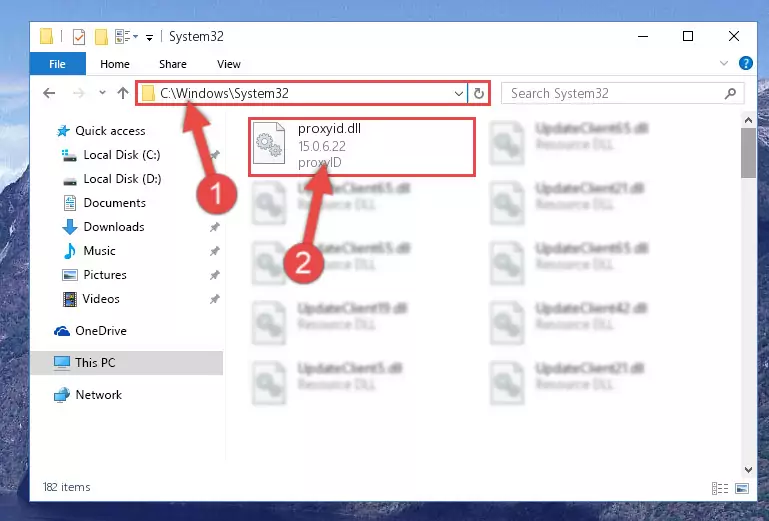Open Help with the question mark icon
Screen dimensions: 769x521
point(745,63)
